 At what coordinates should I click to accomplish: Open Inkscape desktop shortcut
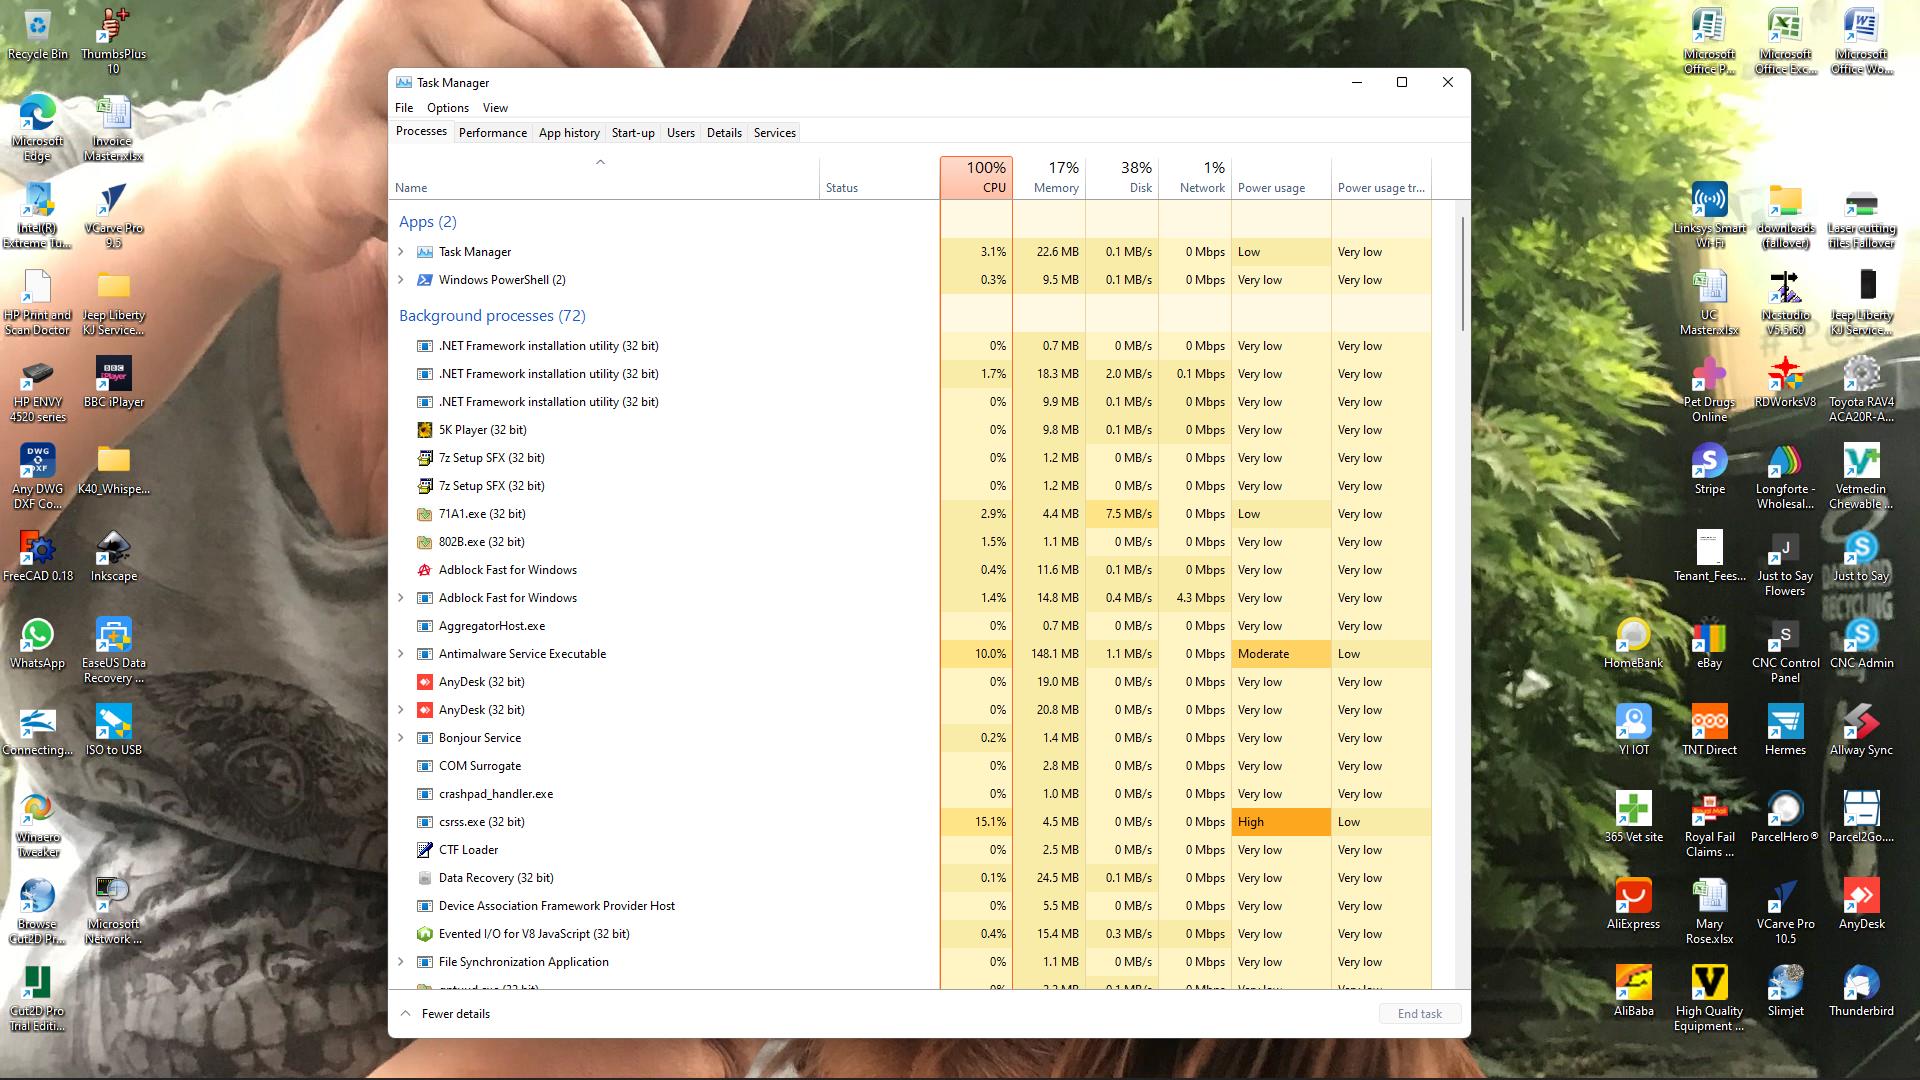[x=113, y=550]
